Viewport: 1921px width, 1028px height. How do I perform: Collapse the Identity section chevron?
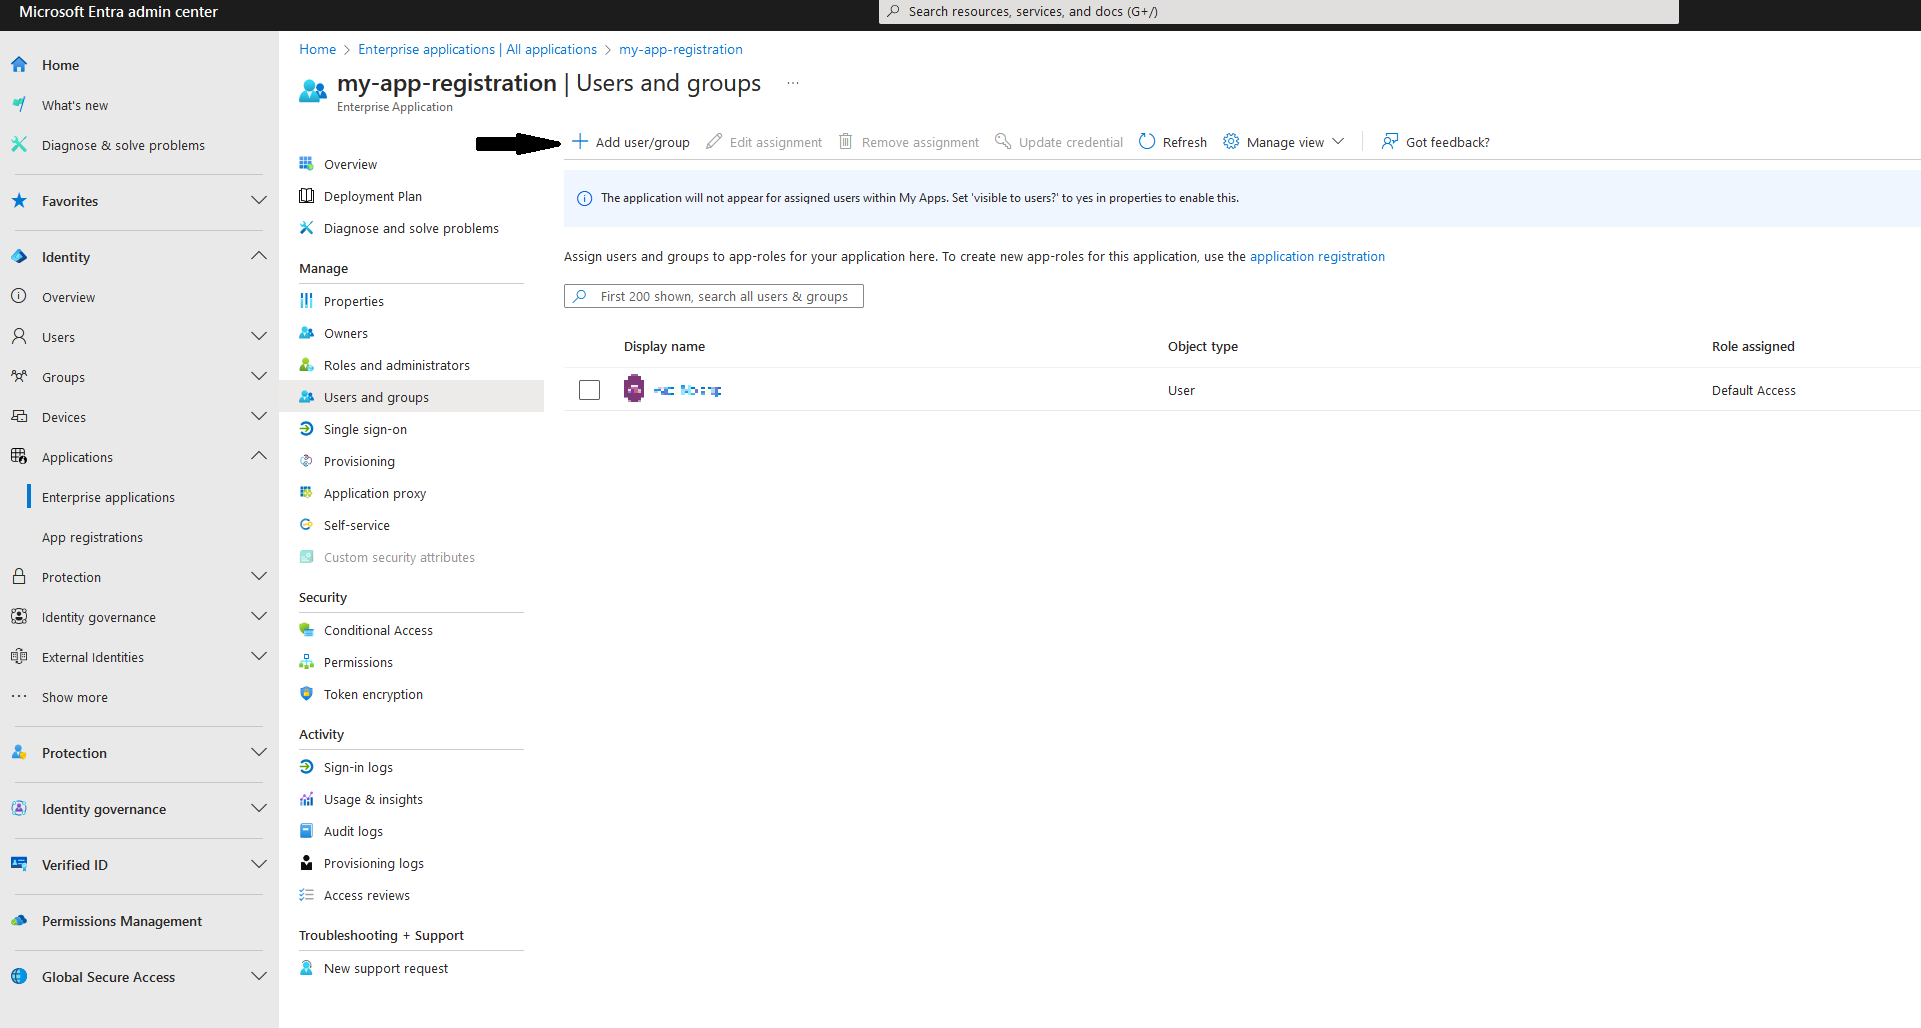click(259, 256)
